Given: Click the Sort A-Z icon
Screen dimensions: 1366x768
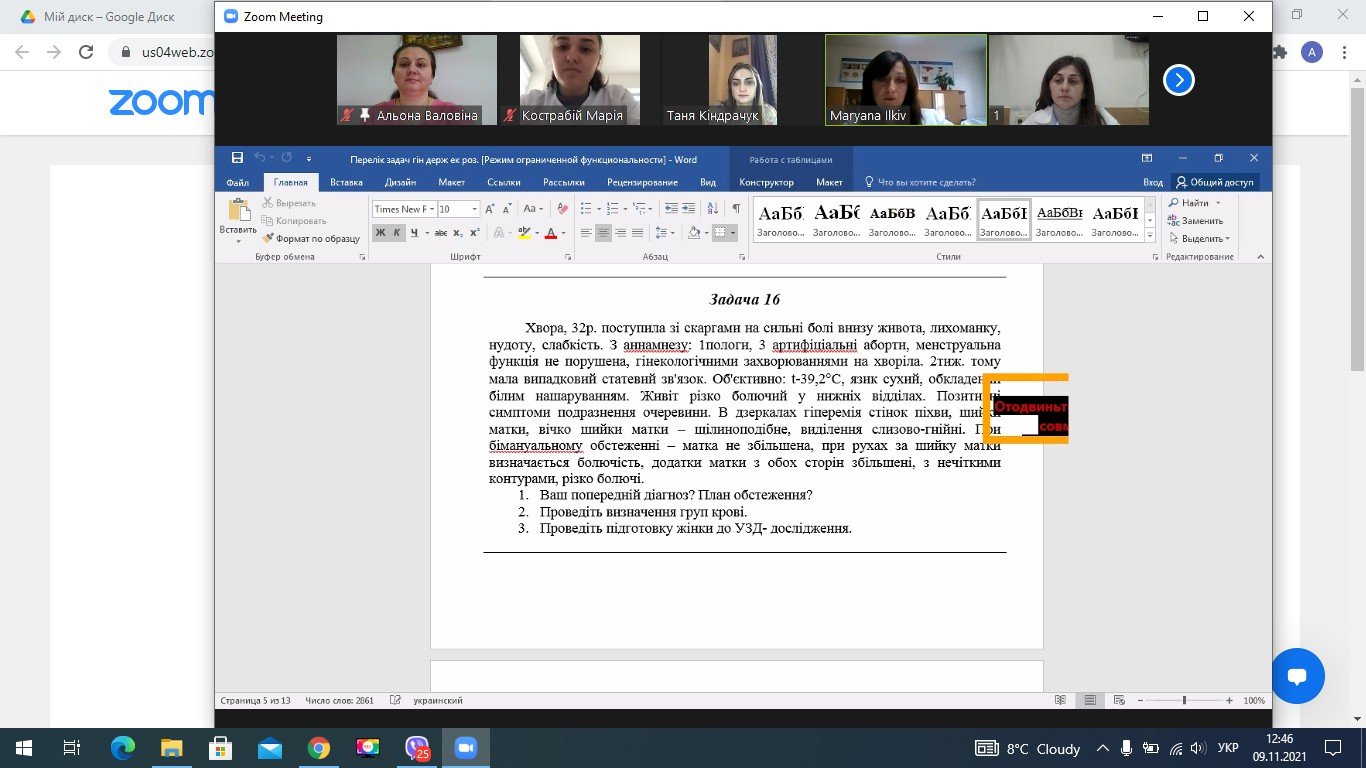Looking at the screenshot, I should (712, 209).
